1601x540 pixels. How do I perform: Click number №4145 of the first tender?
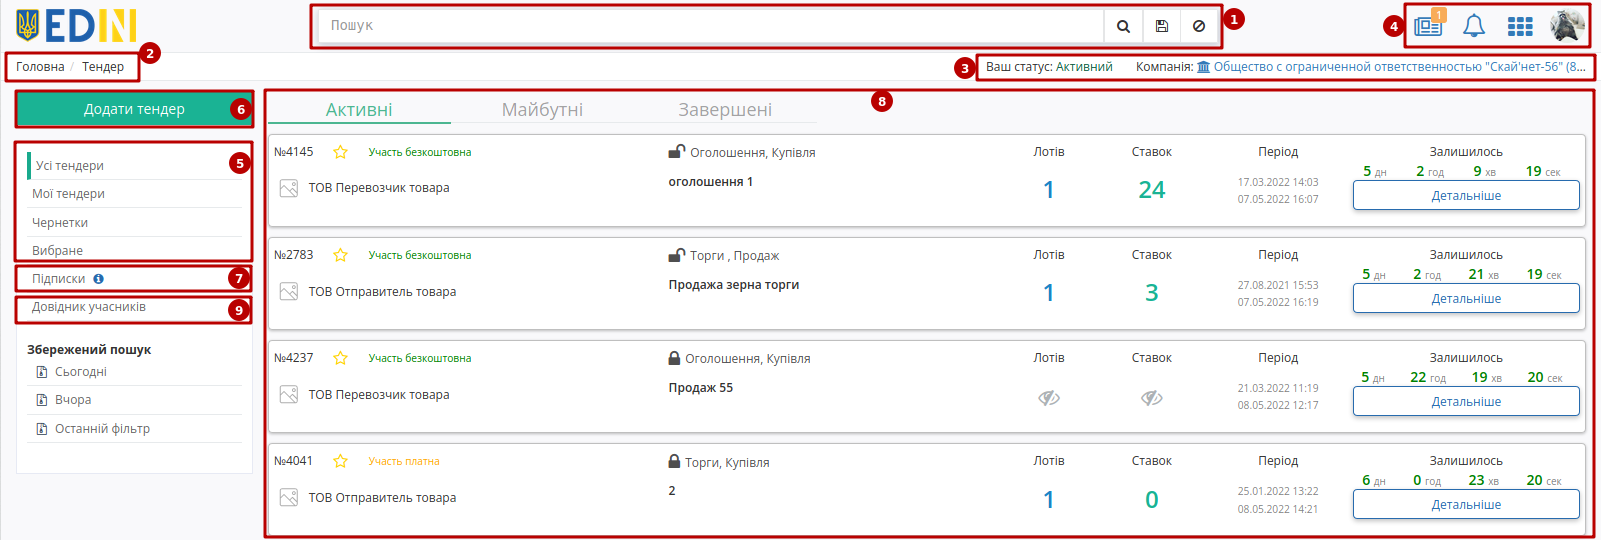[x=293, y=152]
